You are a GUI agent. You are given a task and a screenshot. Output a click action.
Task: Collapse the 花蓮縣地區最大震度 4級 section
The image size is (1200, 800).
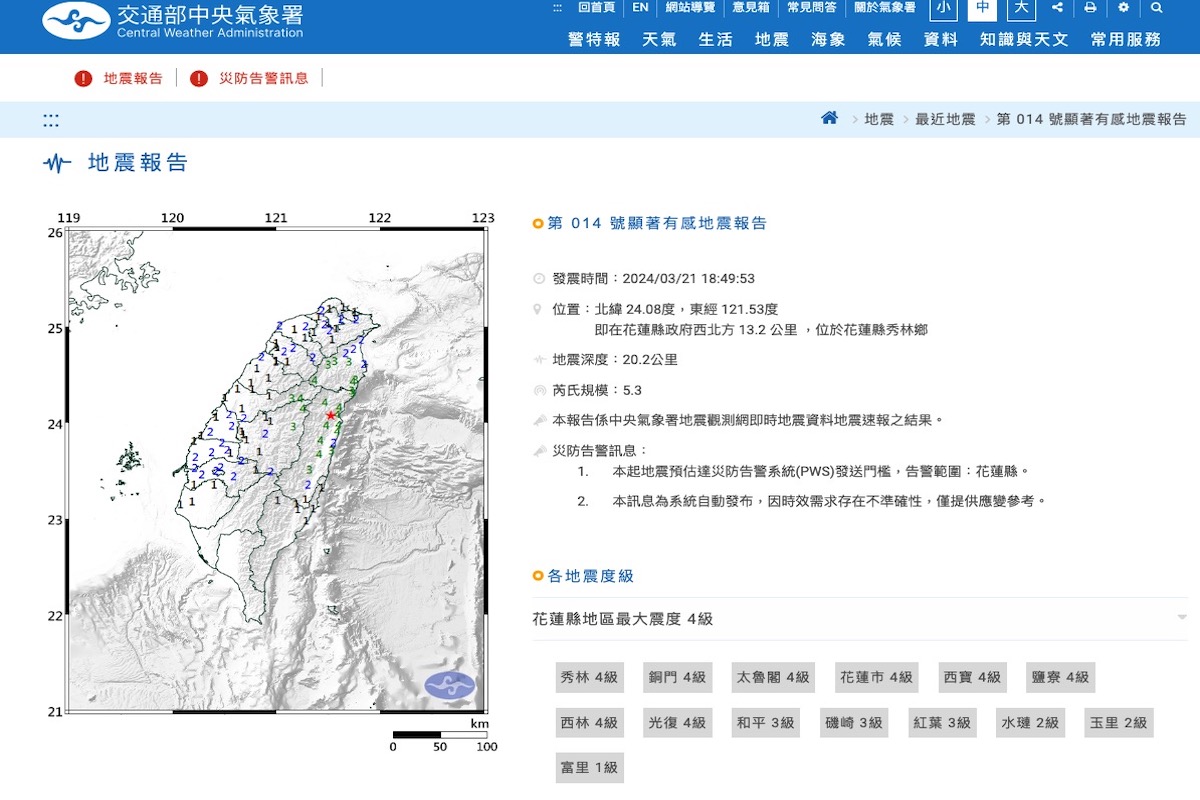point(1182,618)
